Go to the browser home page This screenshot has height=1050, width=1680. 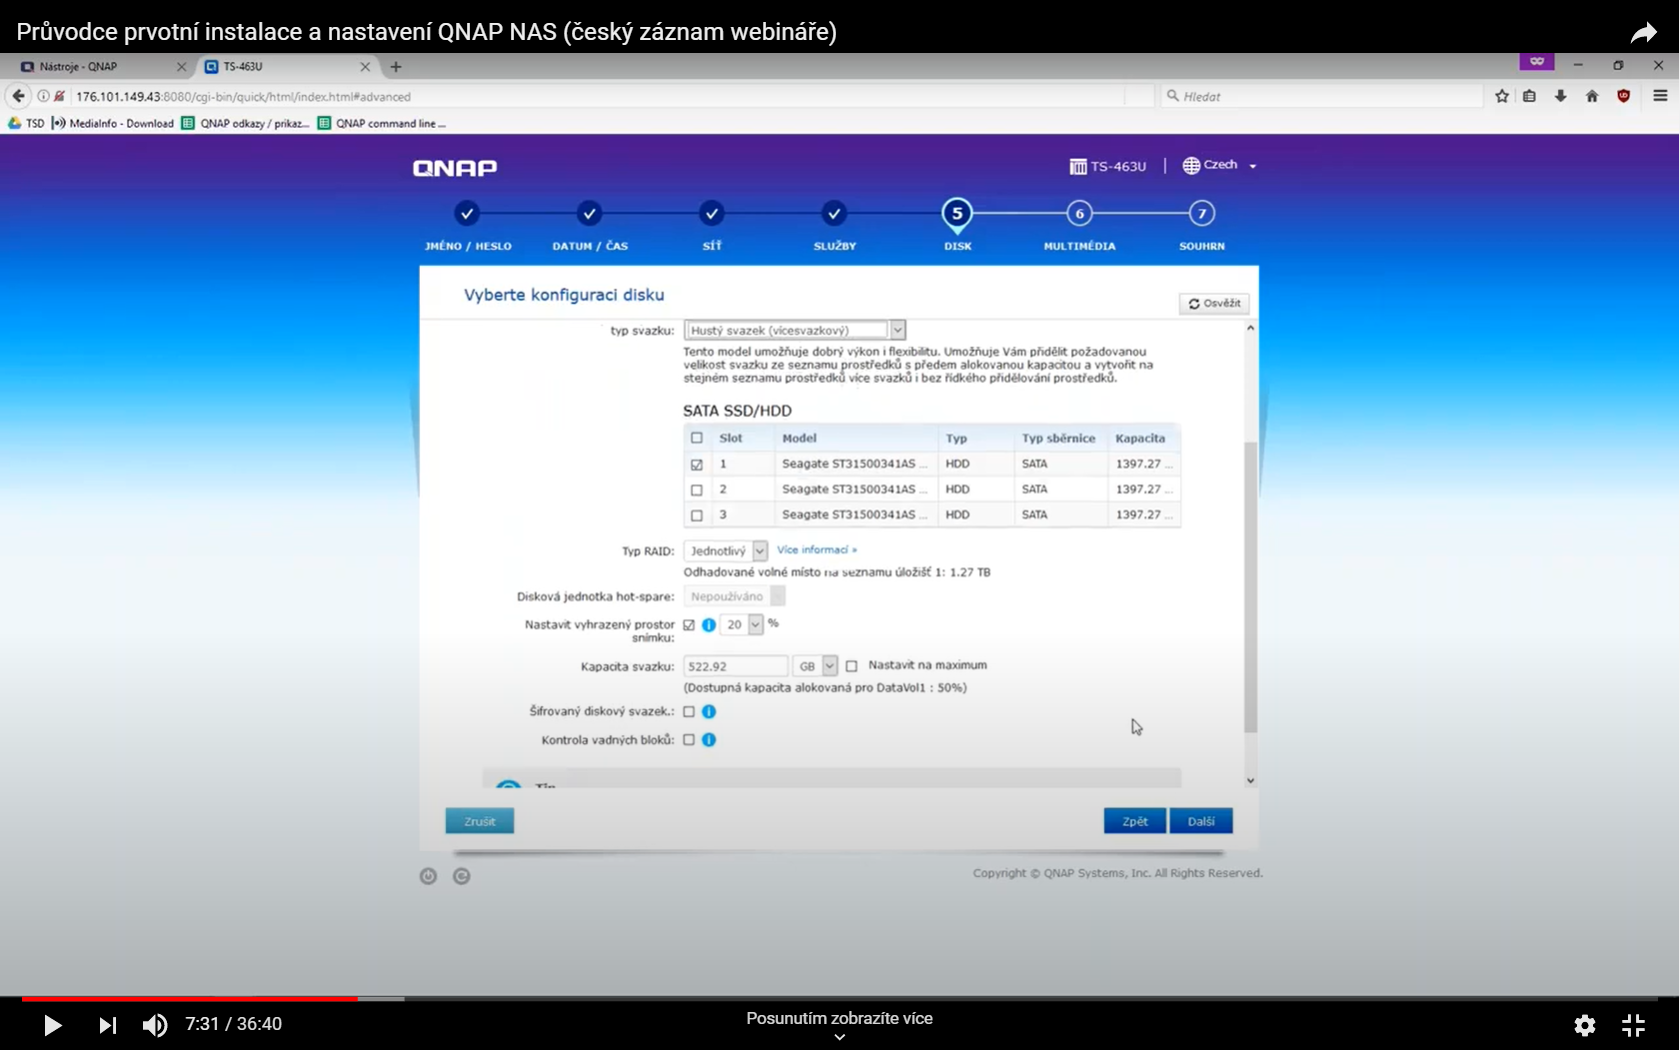pos(1592,96)
